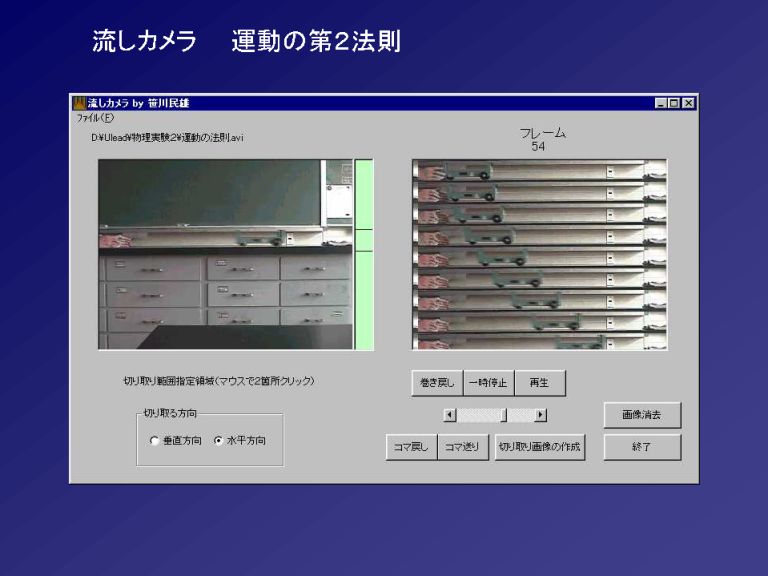Image resolution: width=768 pixels, height=576 pixels.
Task: Select the 垂直方向 radio button
Action: pyautogui.click(x=154, y=440)
